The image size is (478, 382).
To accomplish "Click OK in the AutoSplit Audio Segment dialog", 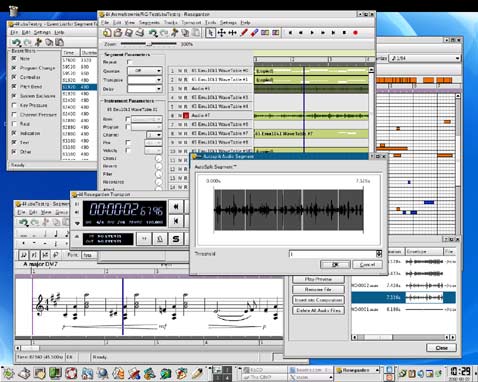I will point(335,264).
